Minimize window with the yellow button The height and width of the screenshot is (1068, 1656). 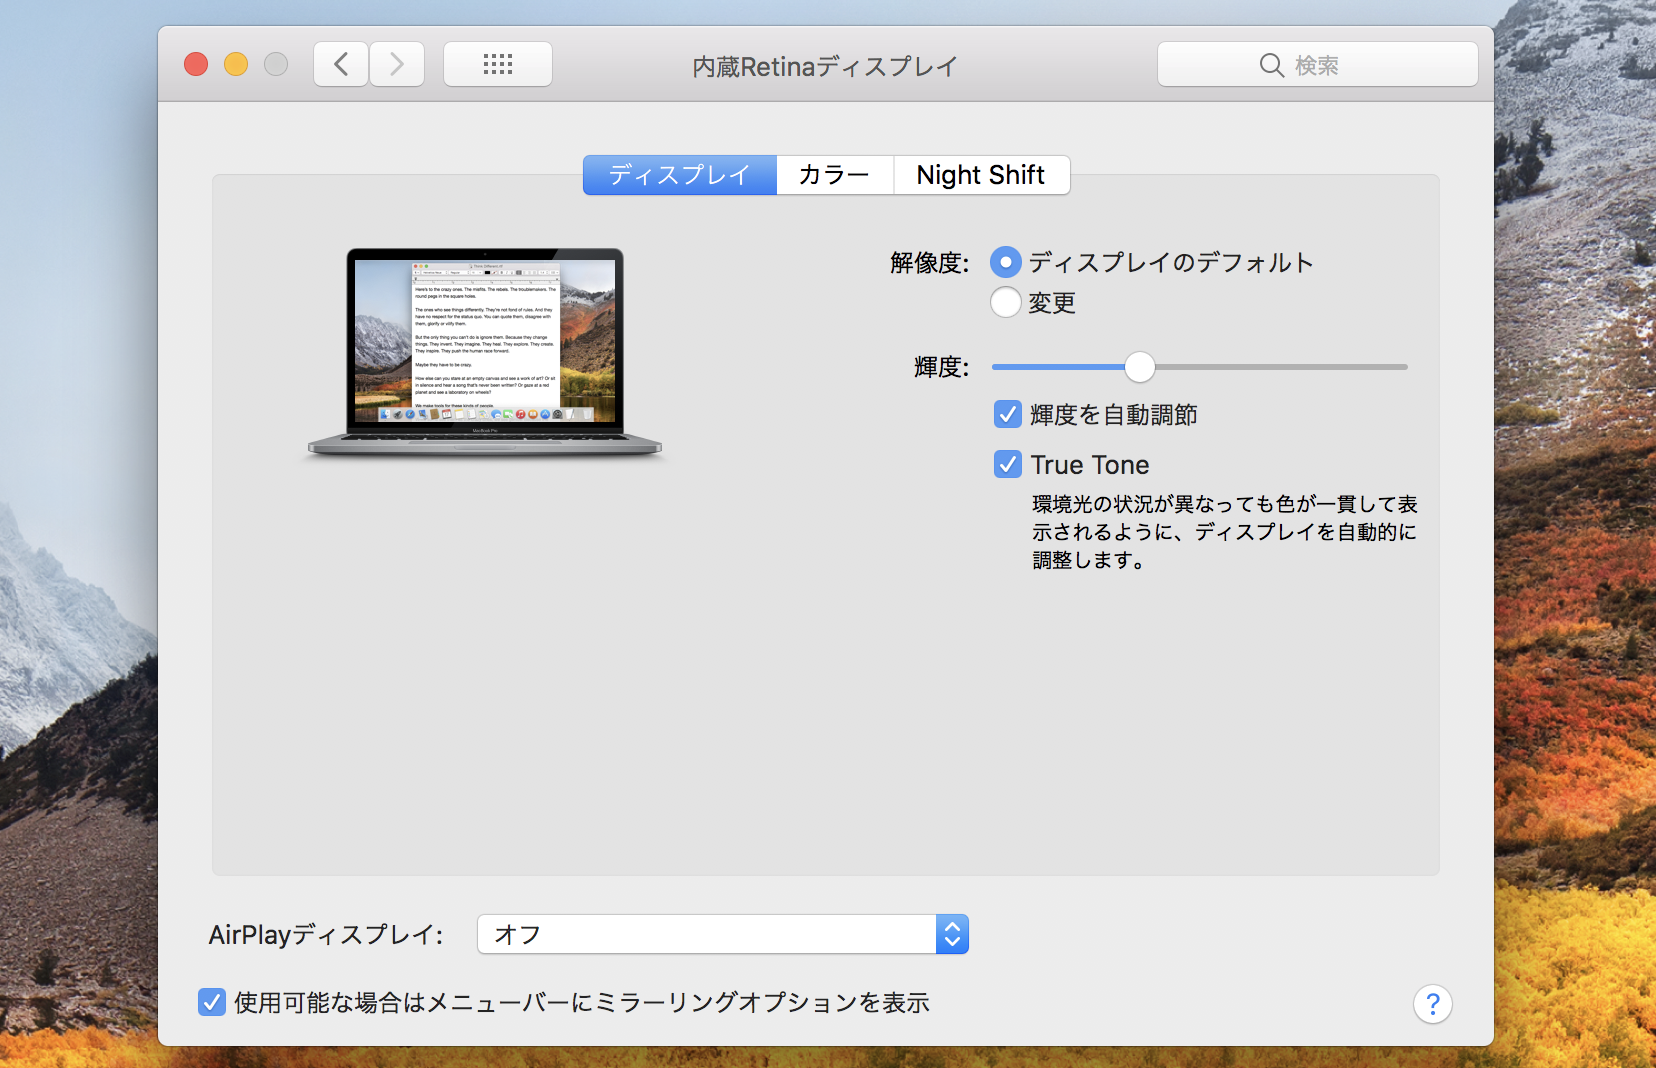pos(236,65)
